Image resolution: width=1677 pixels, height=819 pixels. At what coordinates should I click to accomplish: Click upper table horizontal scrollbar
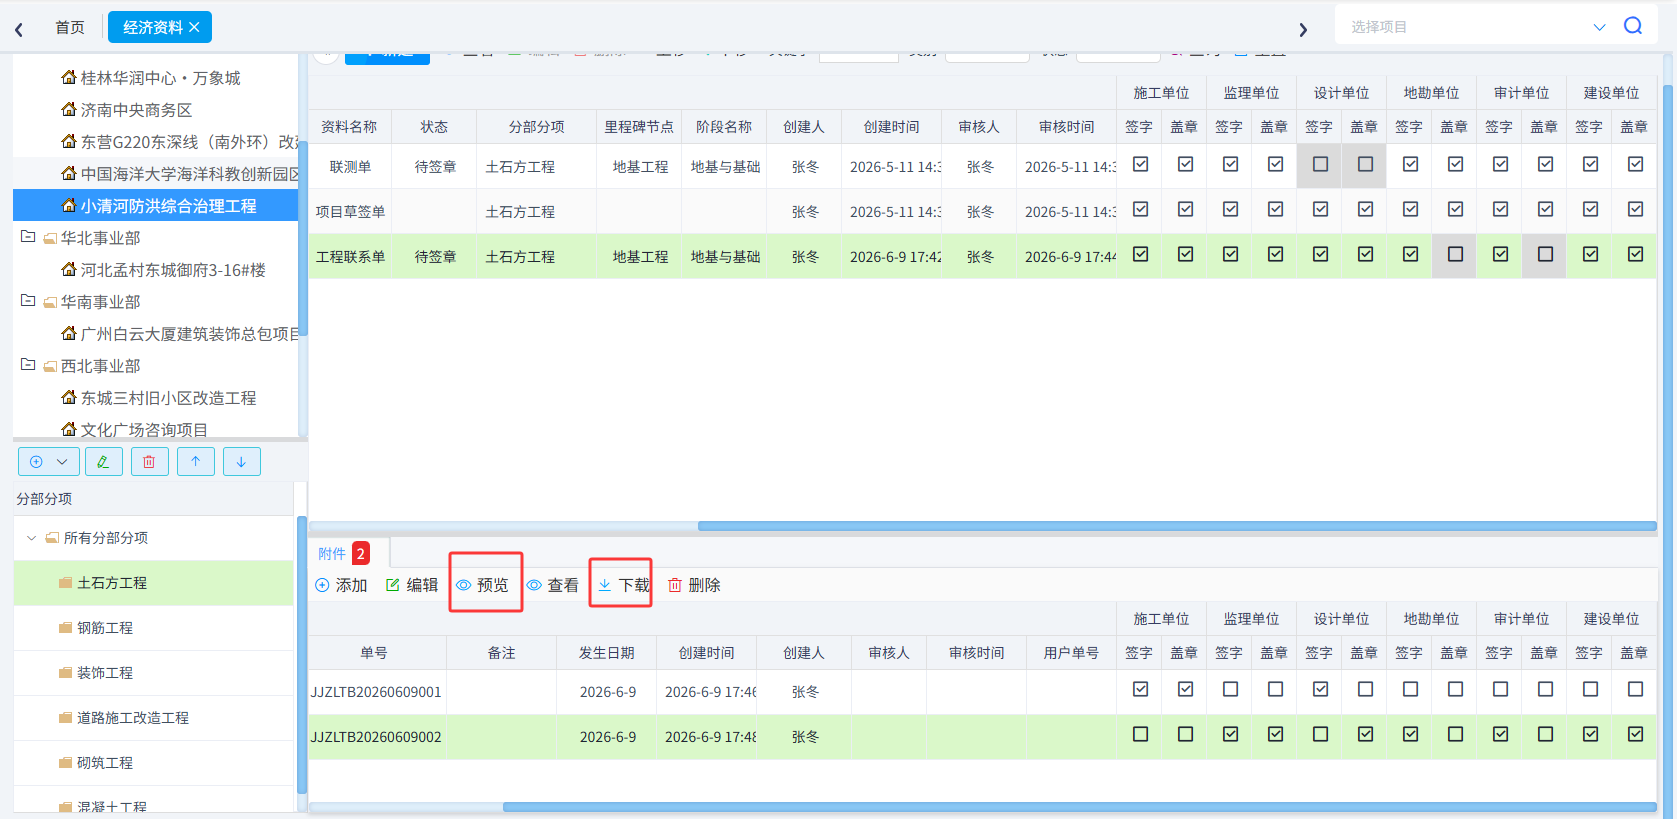[1177, 526]
